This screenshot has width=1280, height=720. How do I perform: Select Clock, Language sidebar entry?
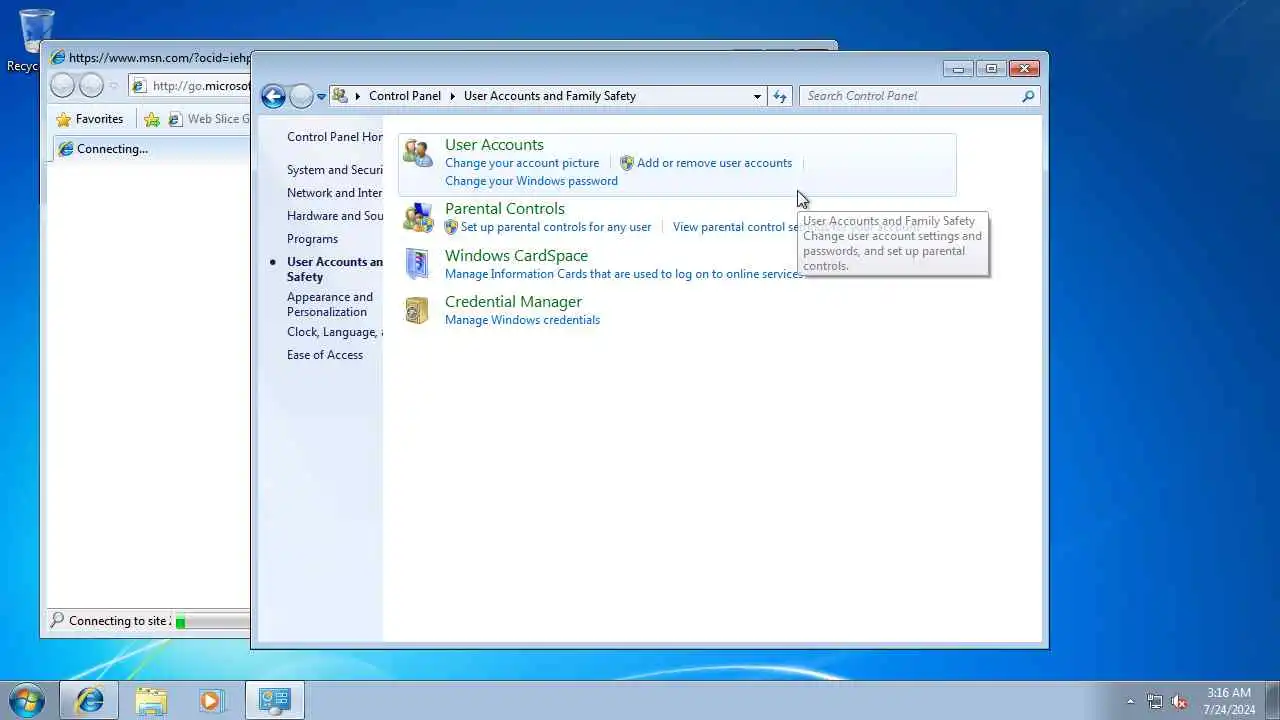click(x=335, y=332)
